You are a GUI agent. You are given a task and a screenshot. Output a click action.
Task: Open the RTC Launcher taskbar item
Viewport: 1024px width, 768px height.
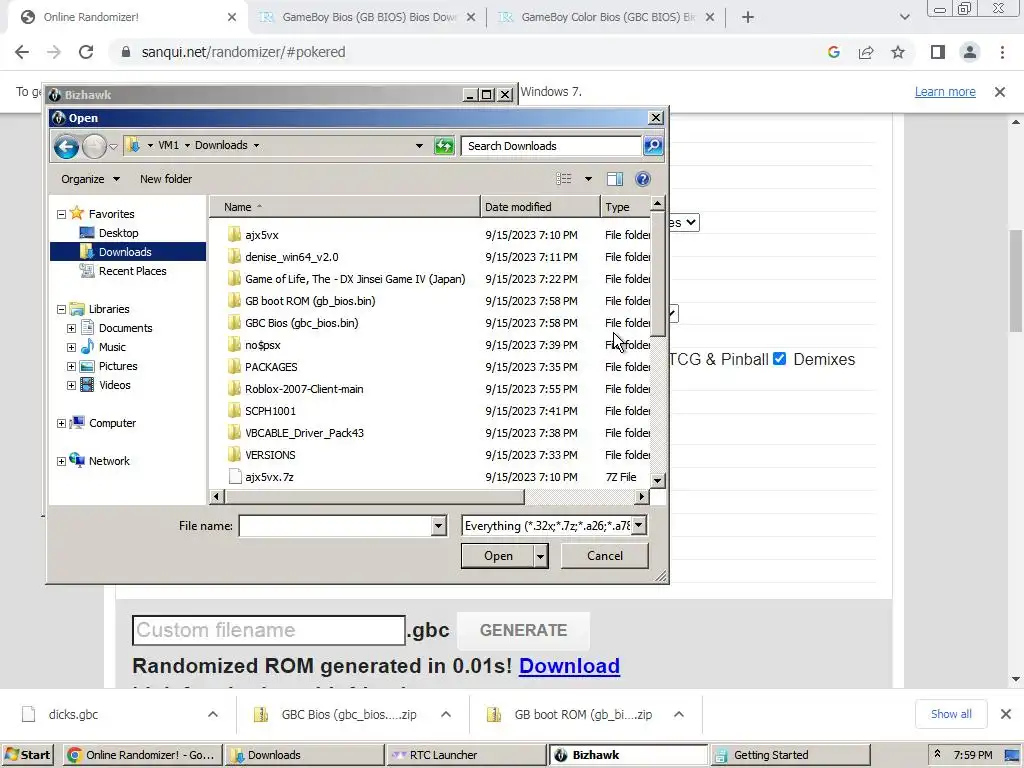coord(465,755)
